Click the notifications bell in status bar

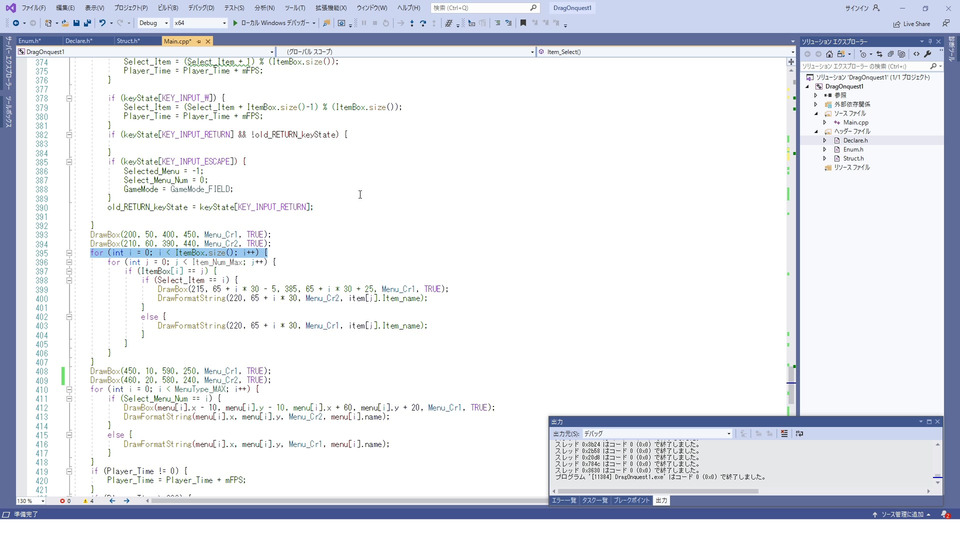pos(946,514)
